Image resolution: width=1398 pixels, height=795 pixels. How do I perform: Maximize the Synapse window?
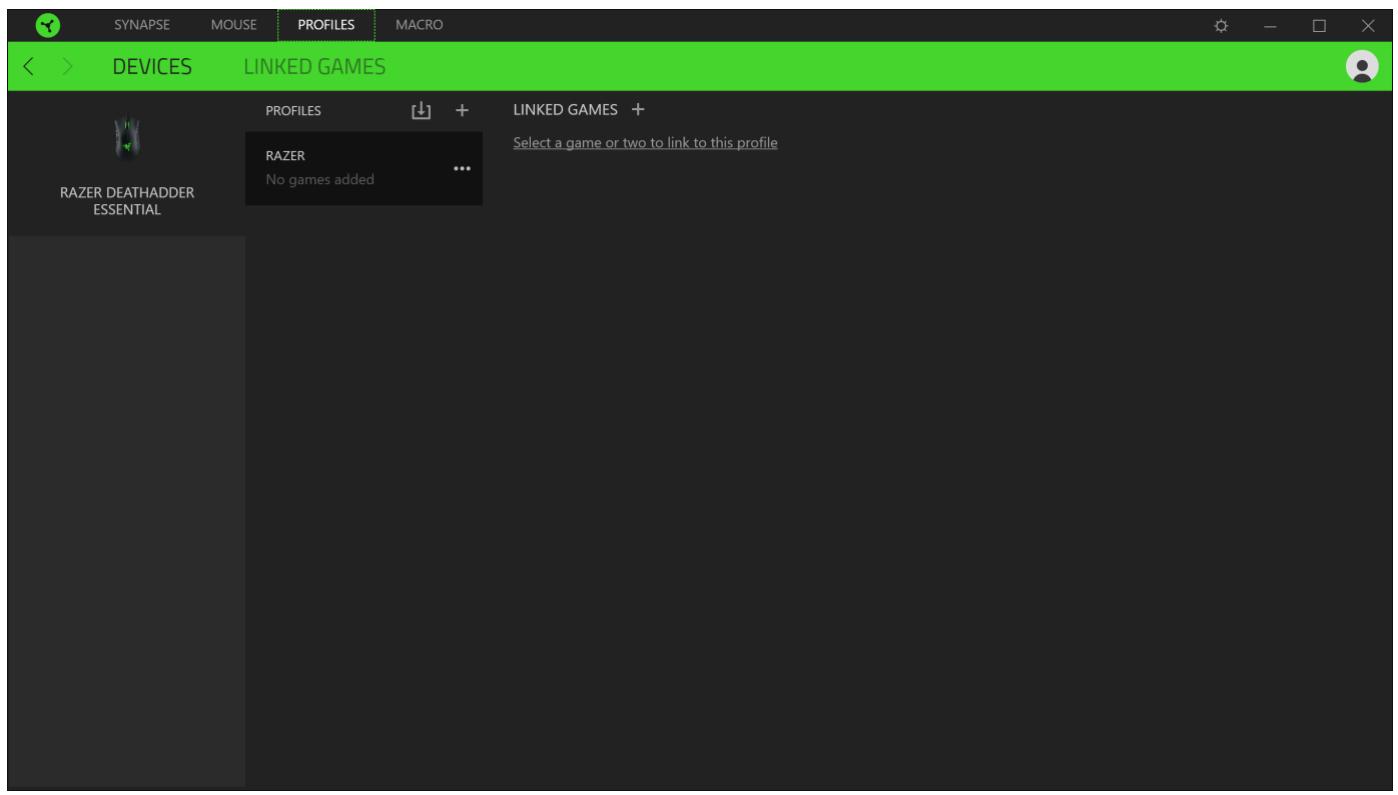(1319, 24)
